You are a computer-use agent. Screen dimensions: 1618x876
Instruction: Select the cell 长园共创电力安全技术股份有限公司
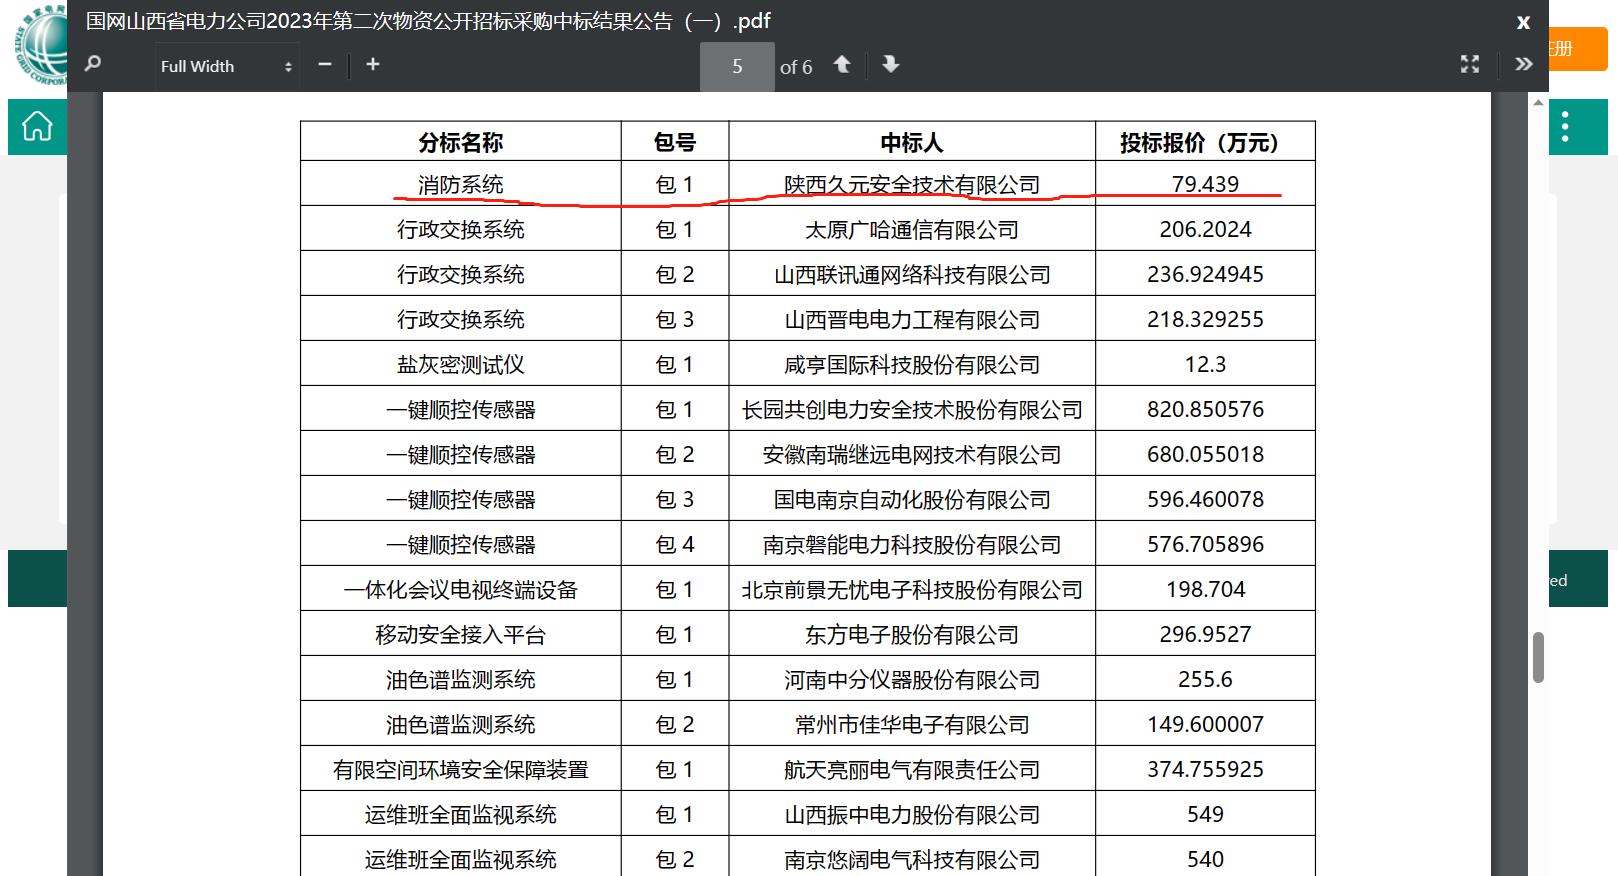pos(911,410)
